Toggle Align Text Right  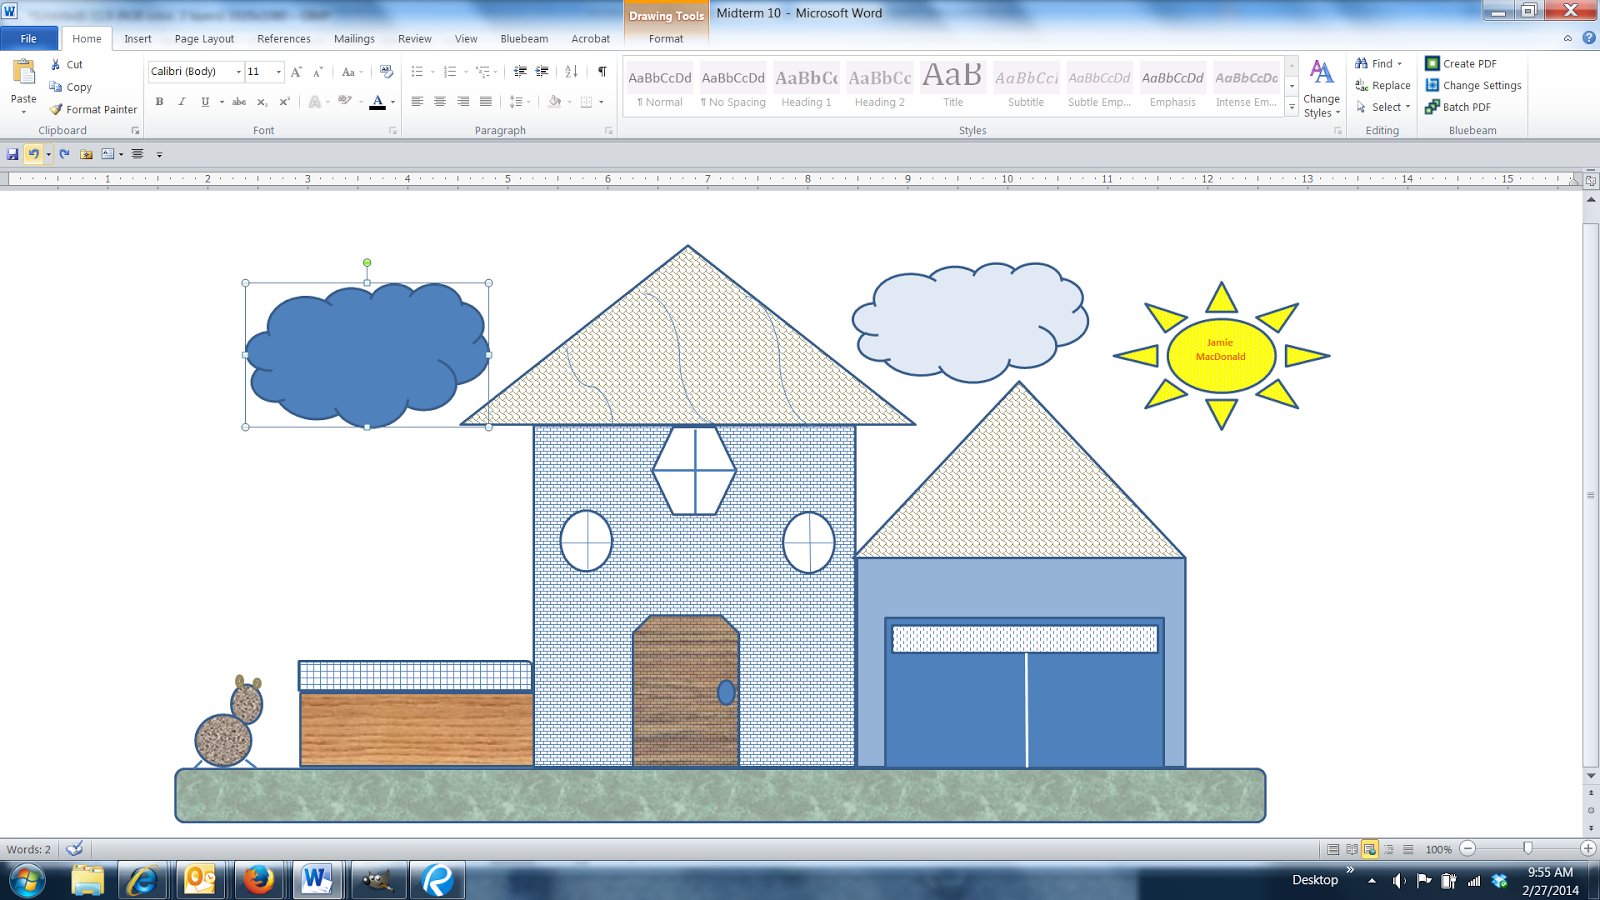coord(463,102)
